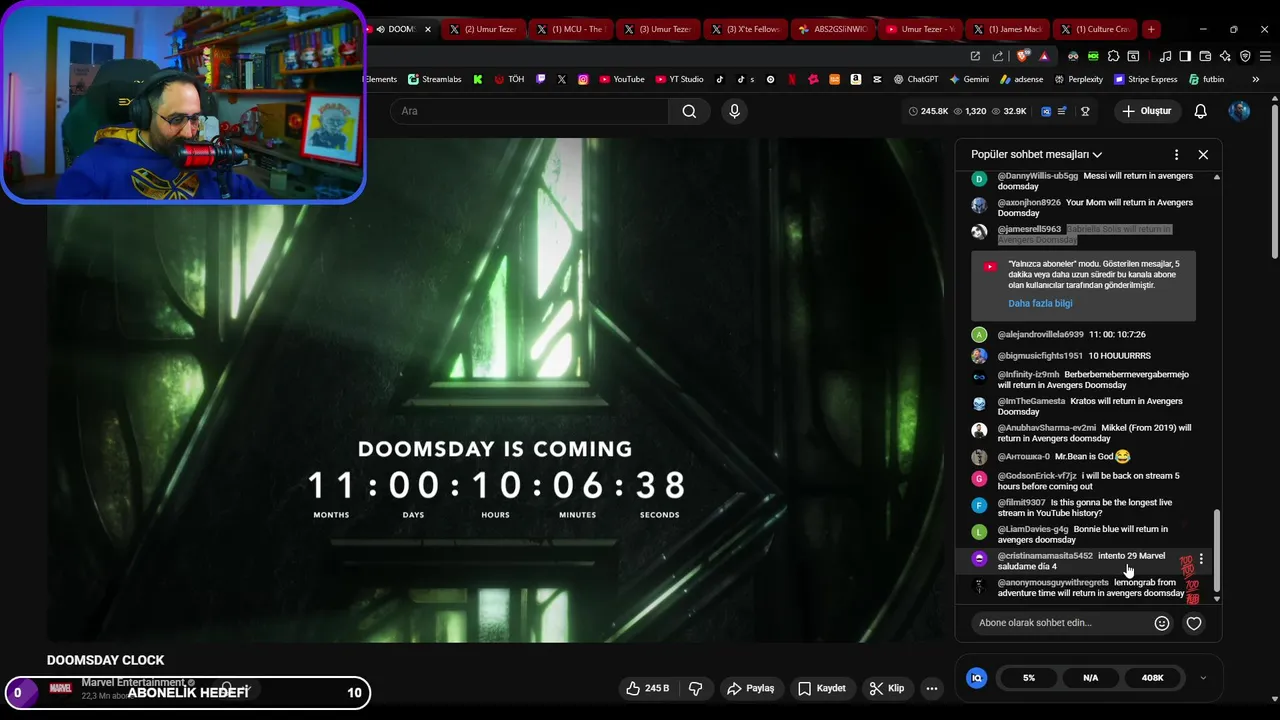Click the chat scrollbar thumb

[x=1217, y=550]
